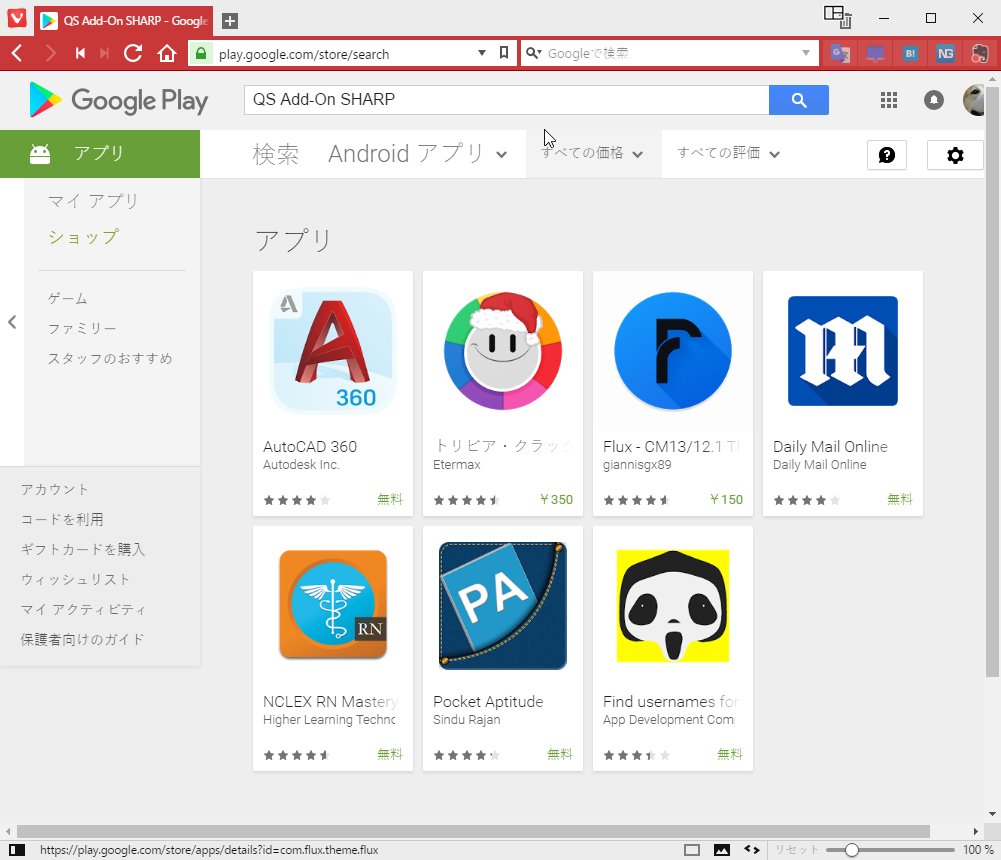This screenshot has height=860, width=1001.
Task: Open ゲーム category in sidebar
Action: (x=68, y=298)
